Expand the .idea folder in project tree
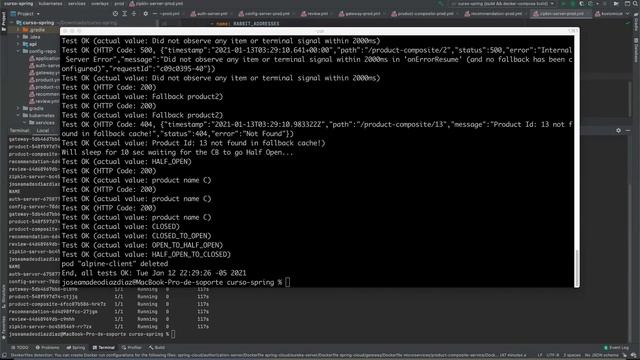Image resolution: width=640 pixels, height=360 pixels. coord(18,37)
